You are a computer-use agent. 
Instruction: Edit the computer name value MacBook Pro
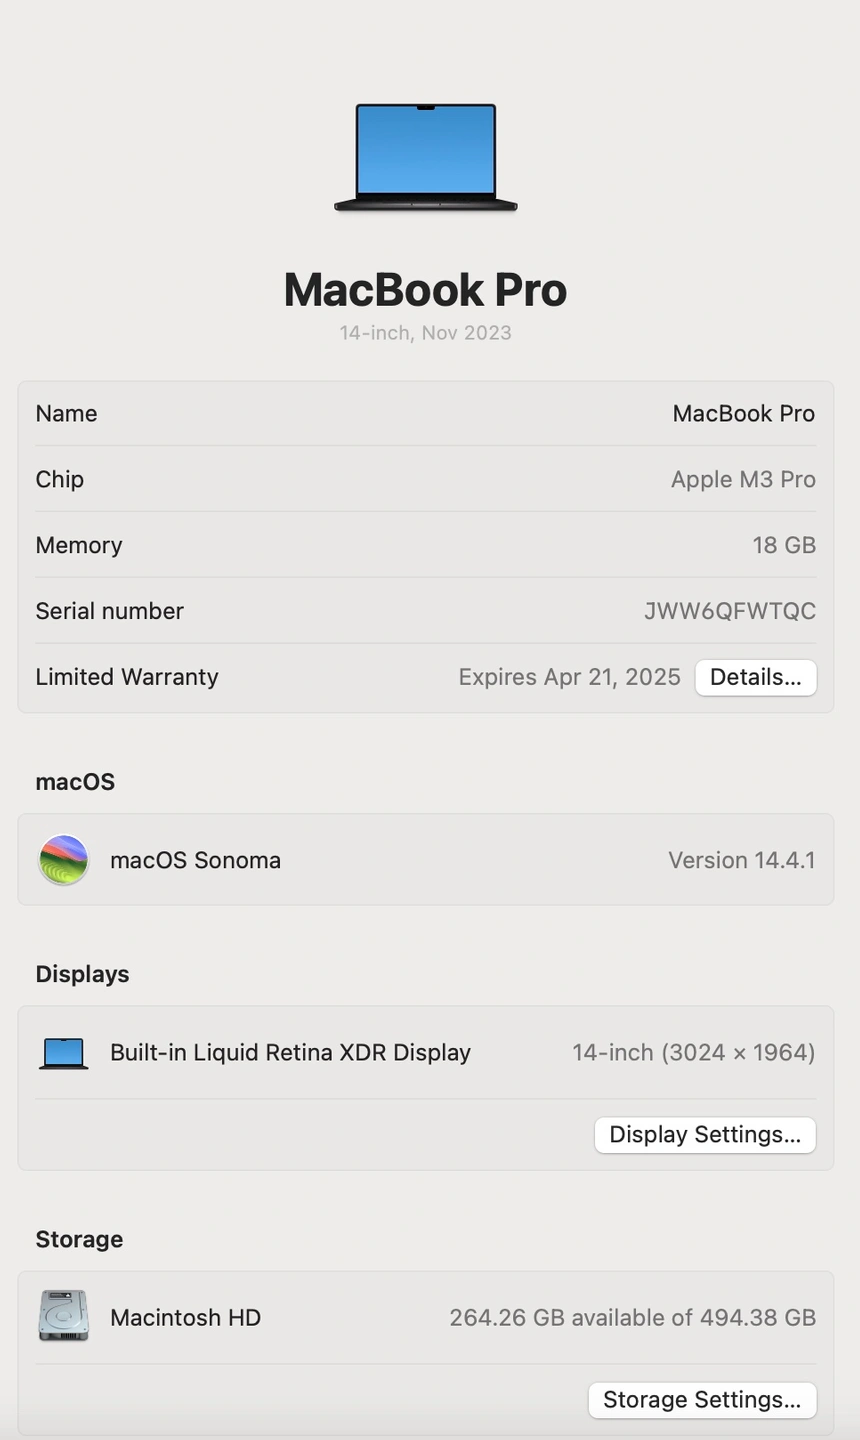[743, 414]
